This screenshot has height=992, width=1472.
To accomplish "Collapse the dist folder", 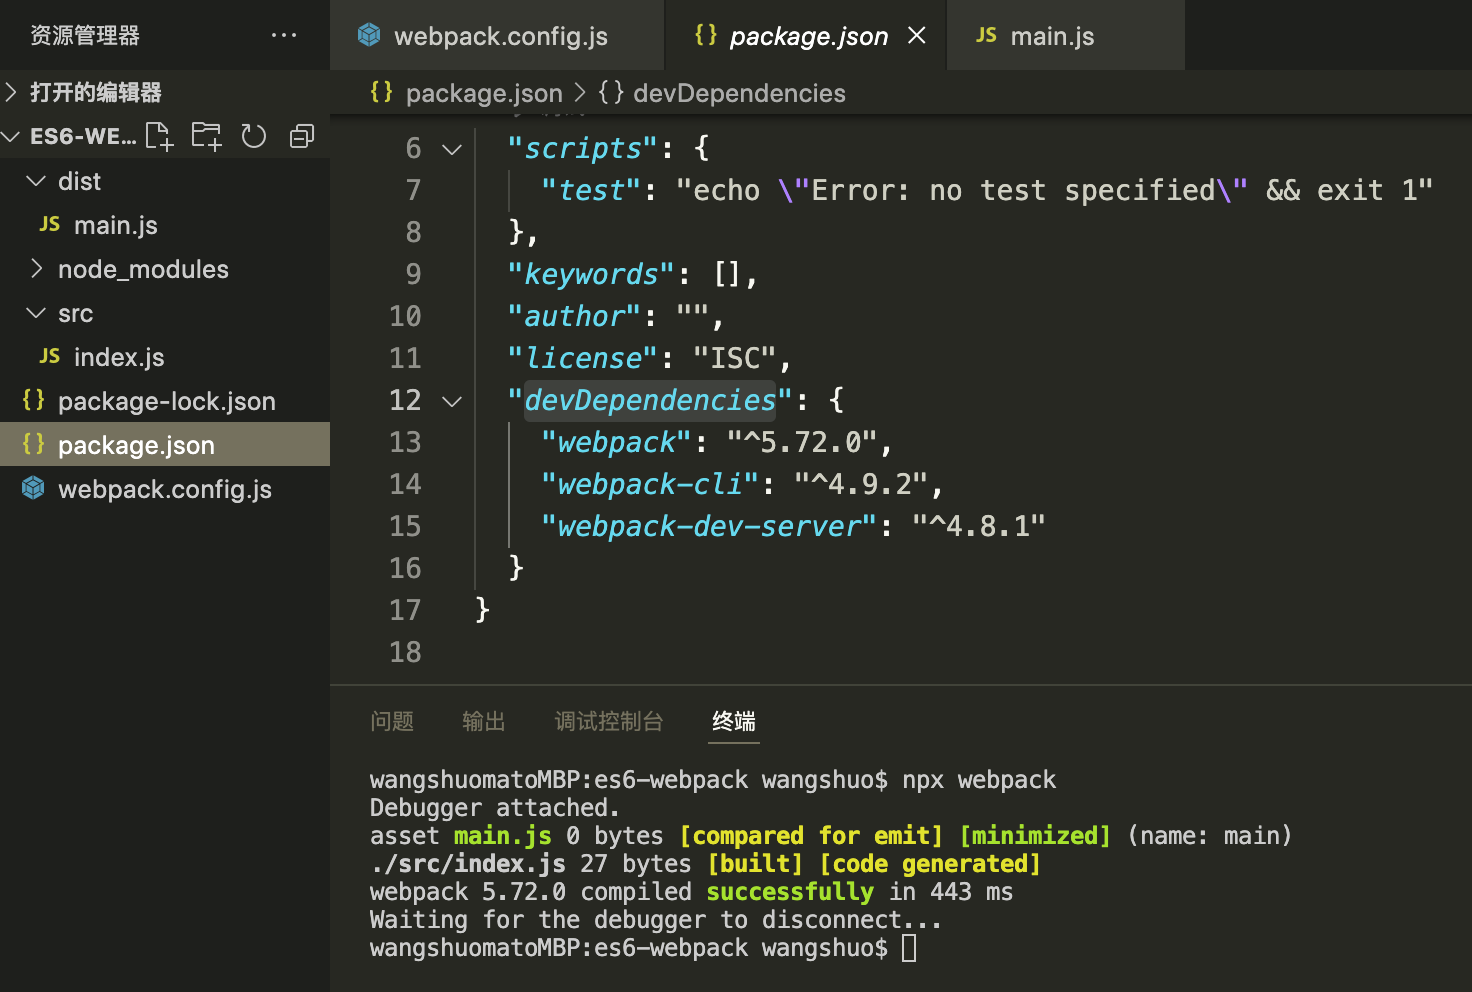I will click(36, 181).
